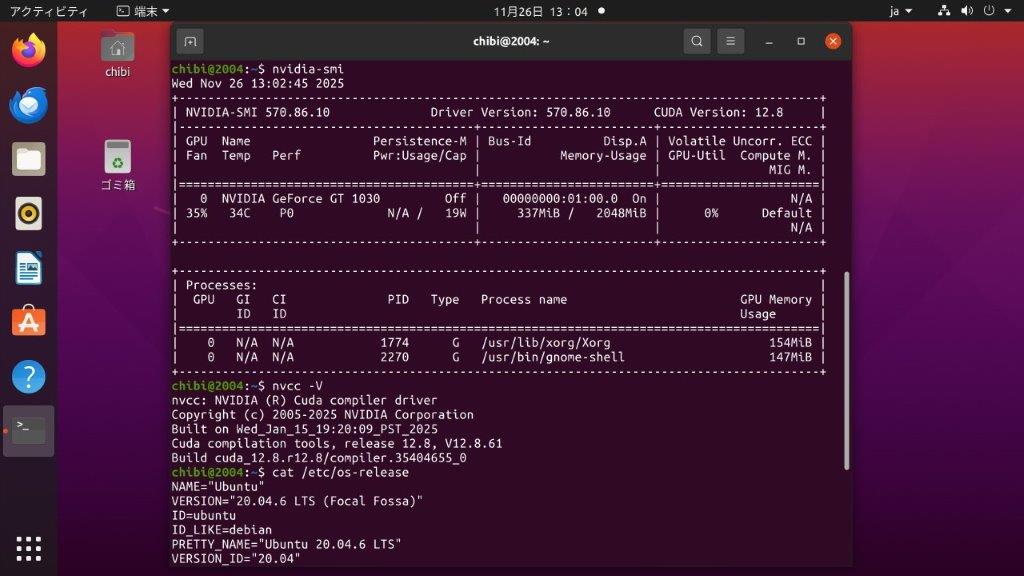Image resolution: width=1024 pixels, height=576 pixels.
Task: Open LibreOffice Writer from the dock
Action: click(29, 268)
